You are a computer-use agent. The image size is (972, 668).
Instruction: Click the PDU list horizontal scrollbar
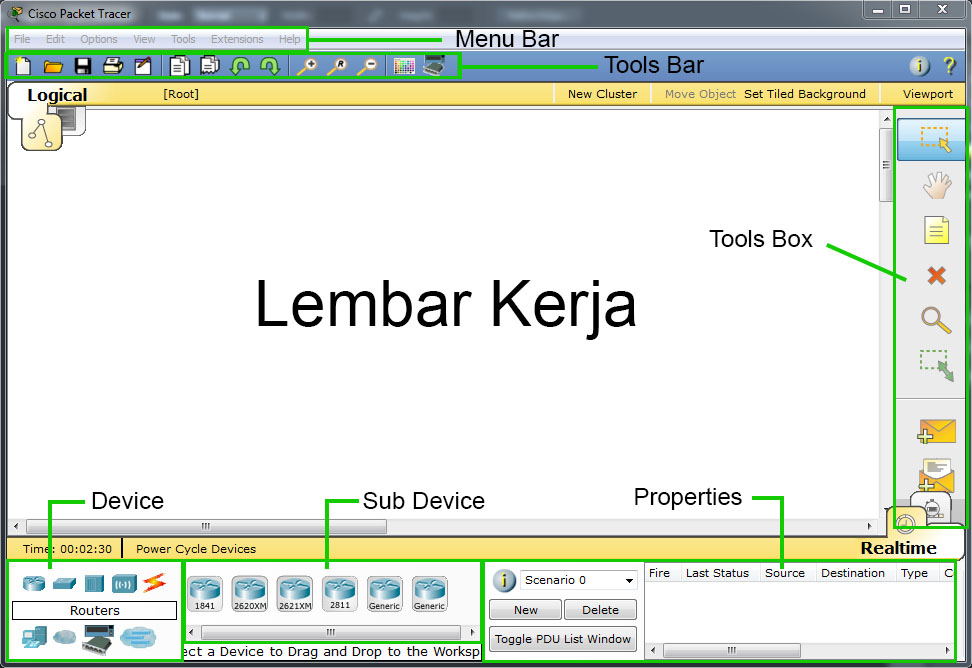point(731,650)
